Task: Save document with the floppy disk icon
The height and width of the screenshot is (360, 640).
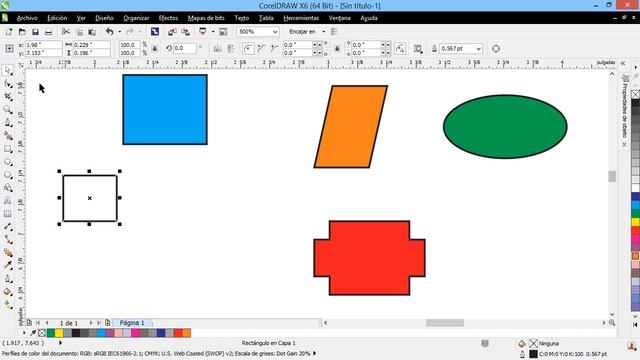Action: pyautogui.click(x=35, y=32)
